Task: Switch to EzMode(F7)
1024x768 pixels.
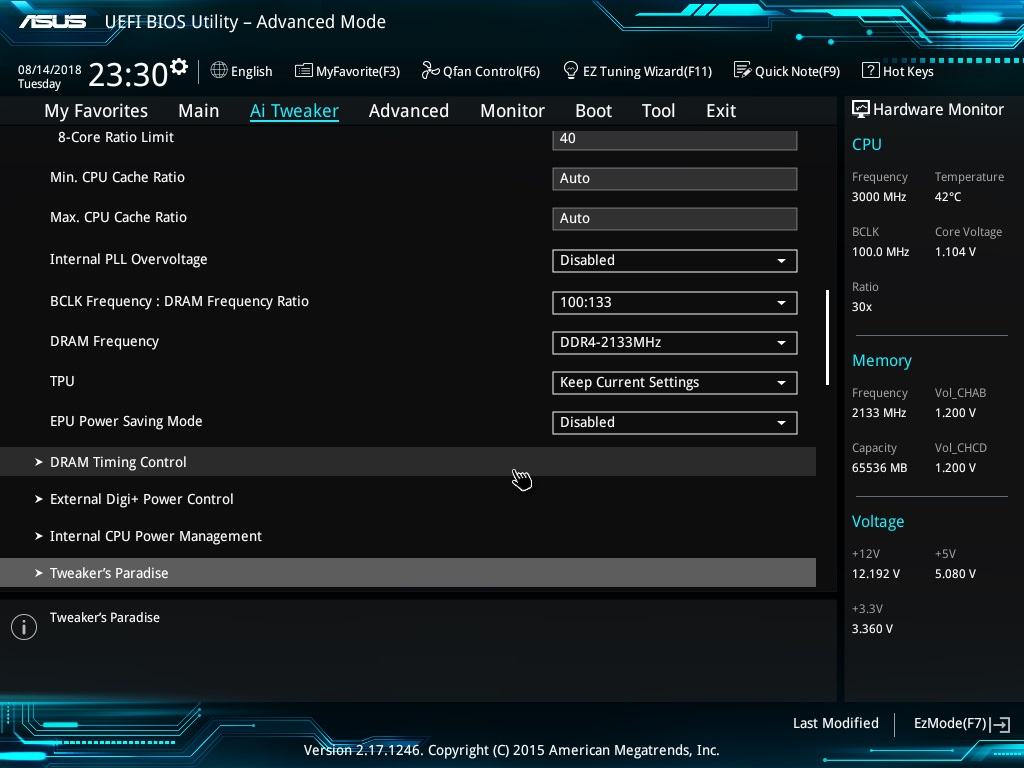Action: 961,724
